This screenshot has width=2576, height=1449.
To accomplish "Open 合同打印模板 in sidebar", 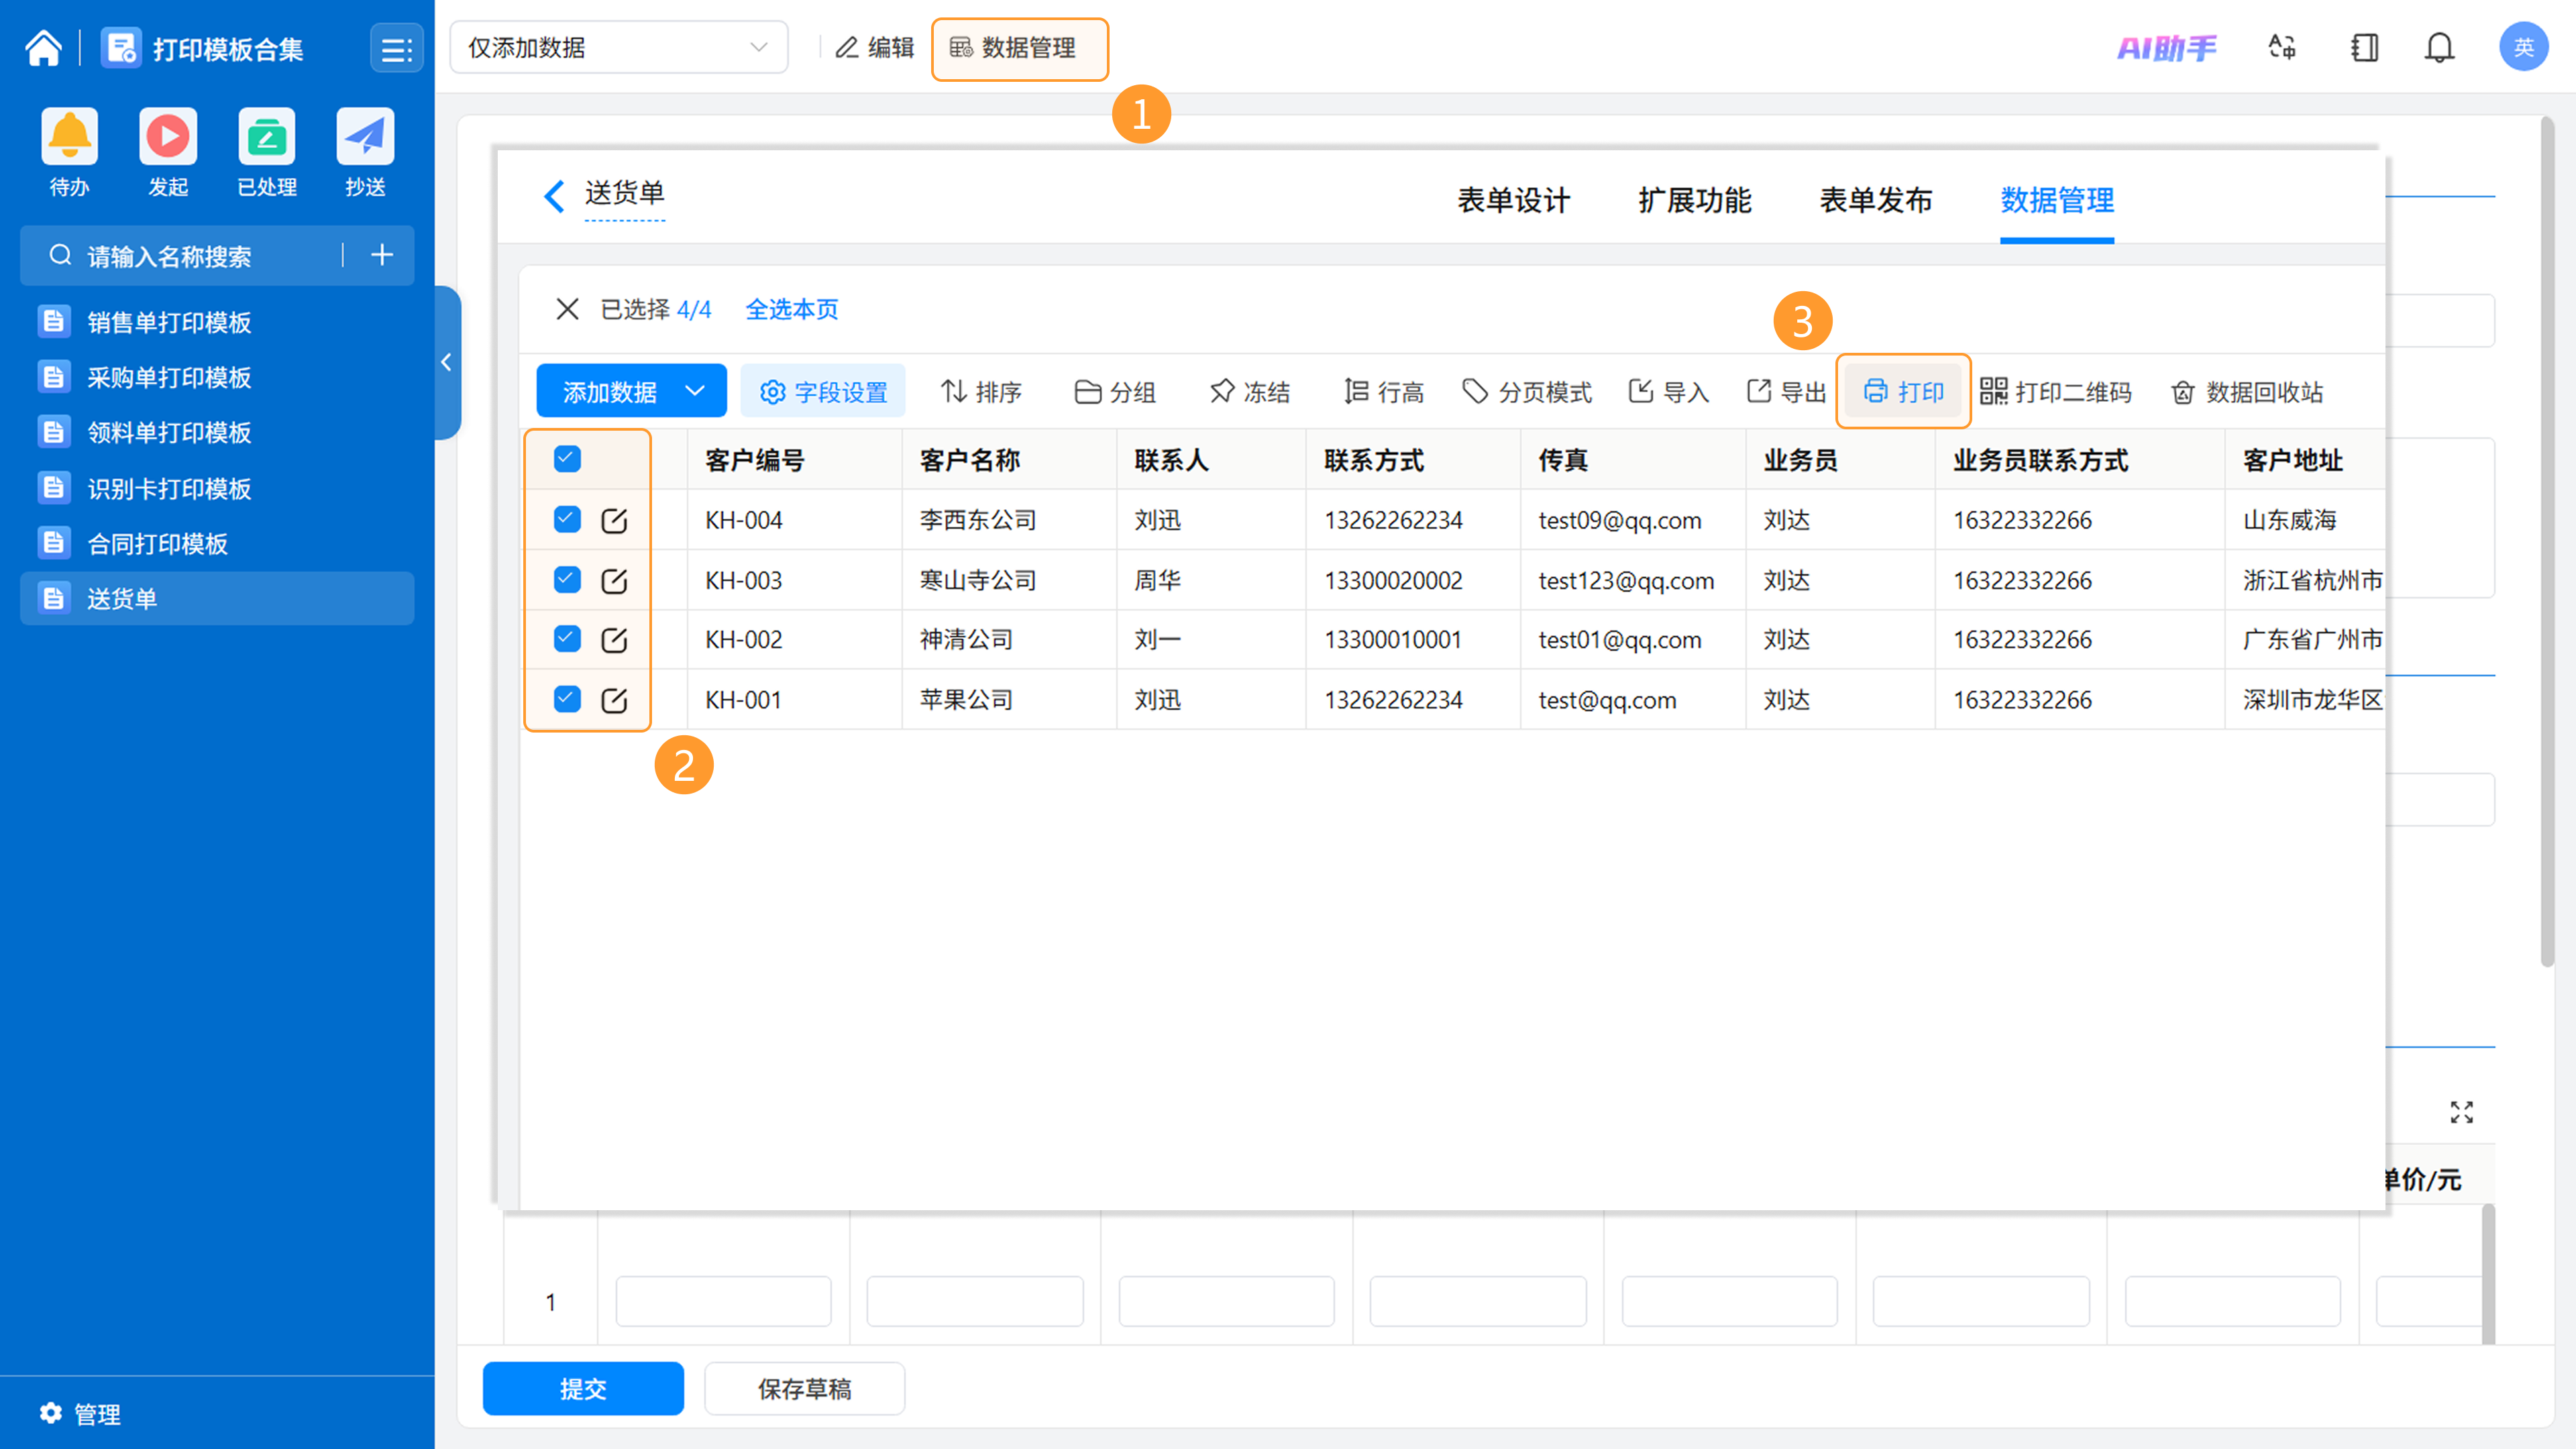I will (x=217, y=543).
